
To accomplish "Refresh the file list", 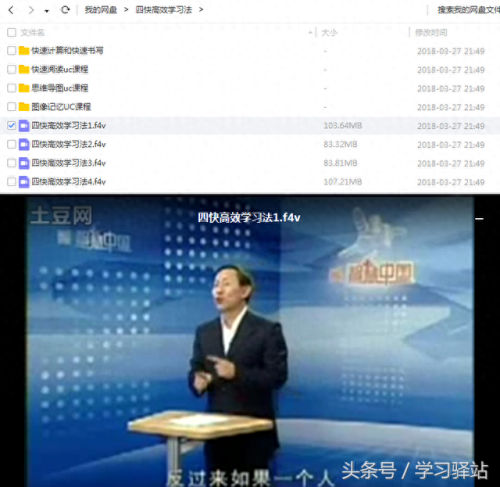I will point(65,10).
